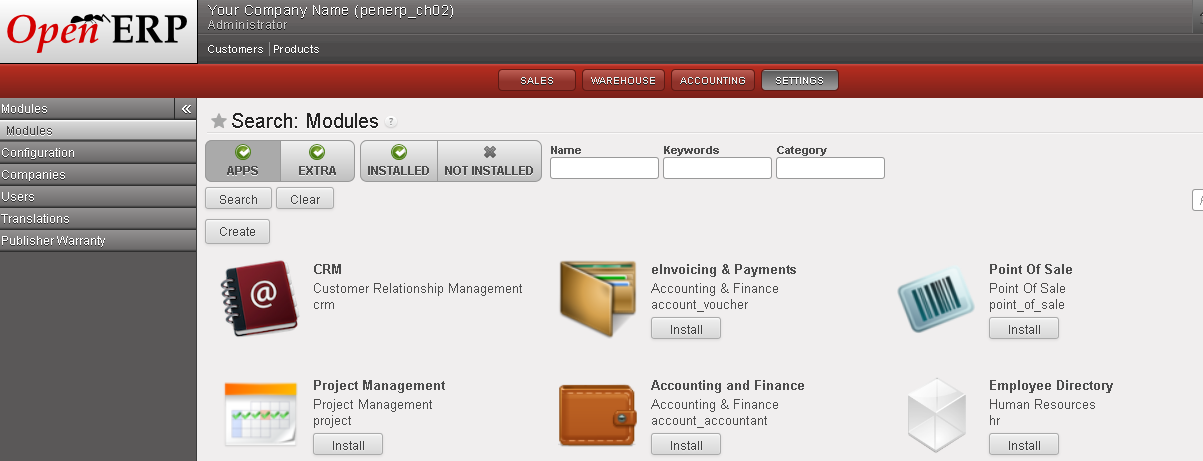Collapse the left sidebar with double-arrow icon
Viewport: 1203px width, 461px height.
pos(185,109)
